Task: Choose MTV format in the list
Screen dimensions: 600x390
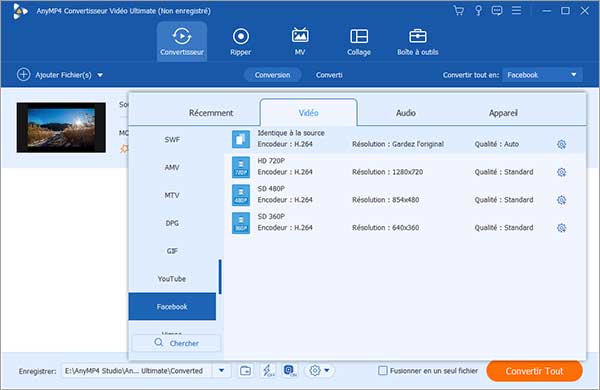Action: pyautogui.click(x=172, y=195)
